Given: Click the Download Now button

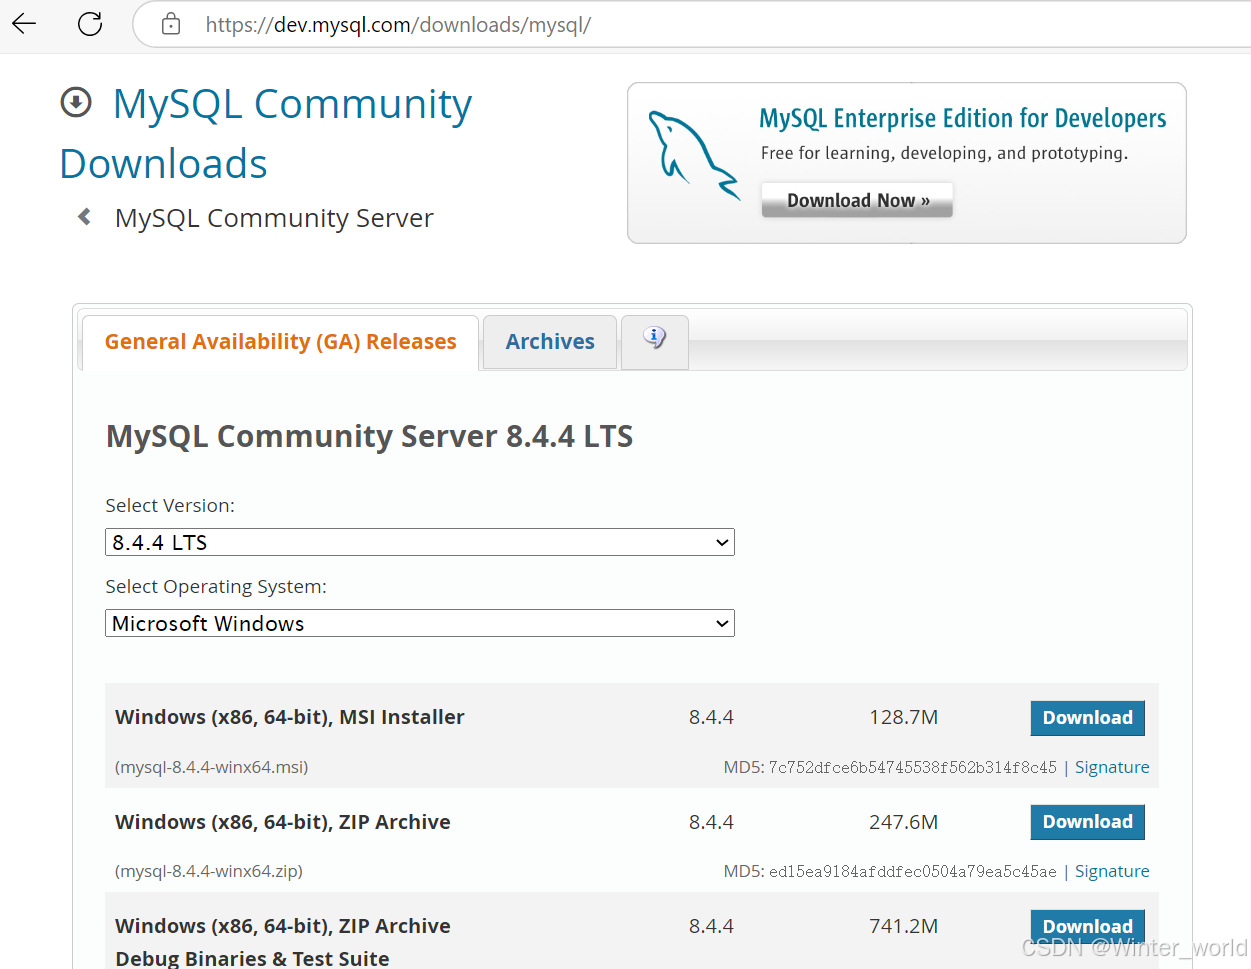Looking at the screenshot, I should coord(857,200).
